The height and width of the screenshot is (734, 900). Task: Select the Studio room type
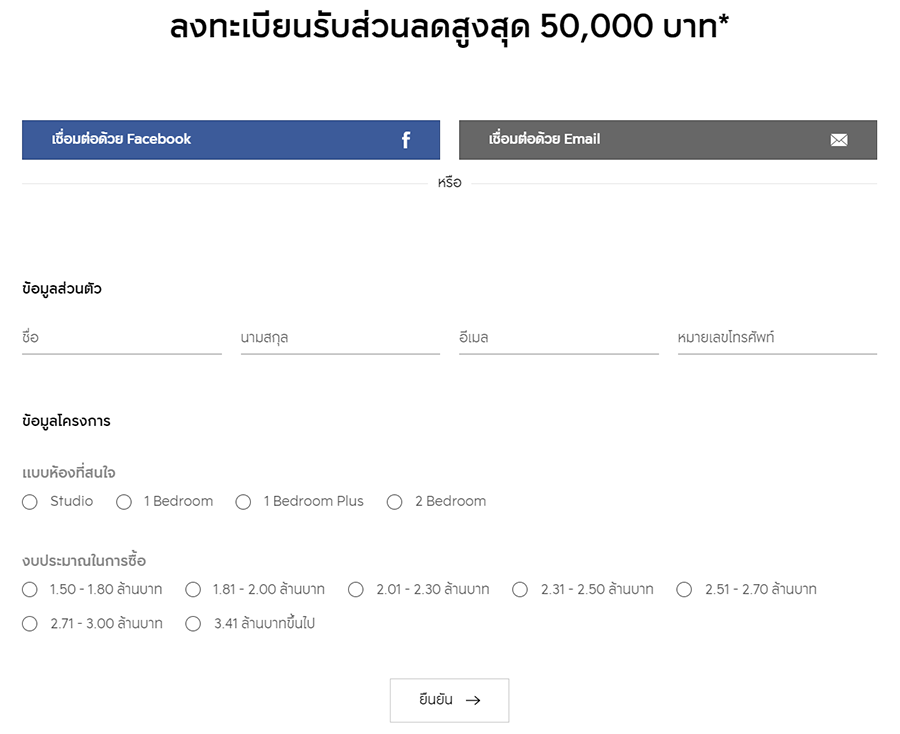tap(30, 502)
